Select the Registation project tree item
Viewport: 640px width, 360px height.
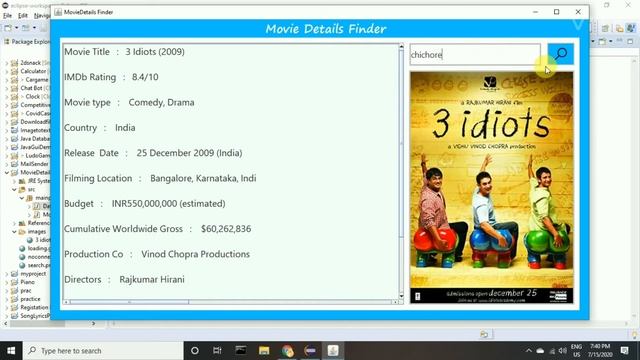click(34, 307)
